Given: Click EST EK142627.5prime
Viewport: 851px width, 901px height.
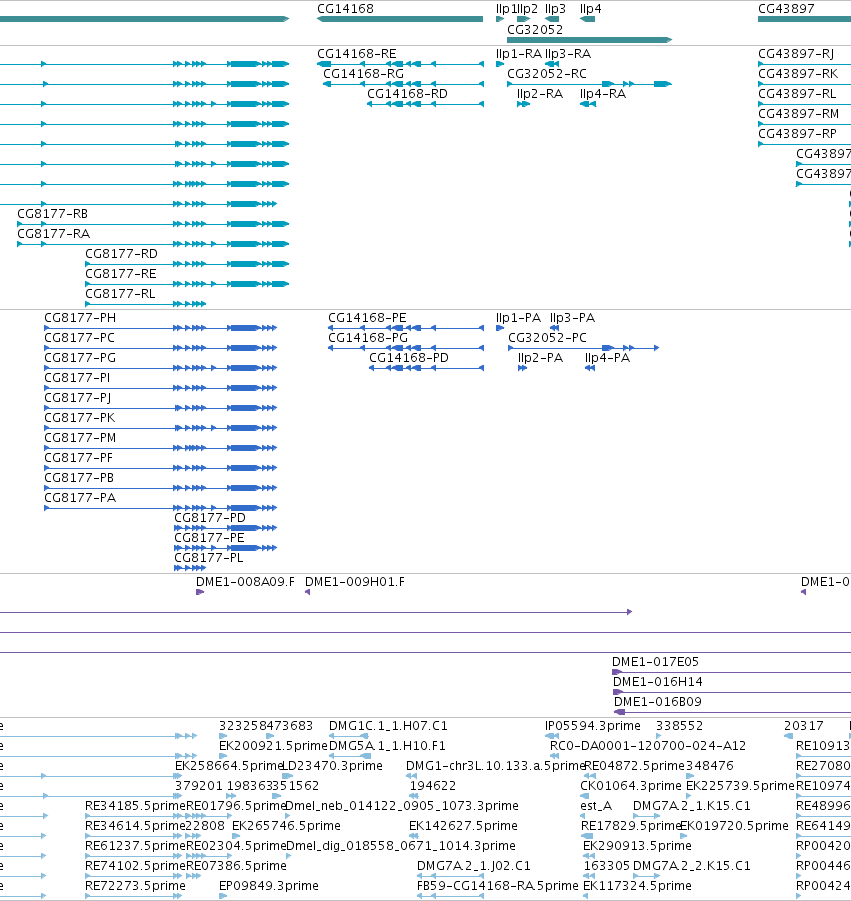Looking at the screenshot, I should [463, 826].
